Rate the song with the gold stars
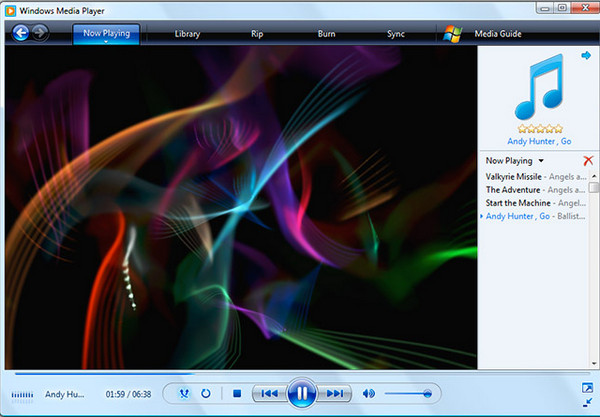The width and height of the screenshot is (600, 417). 540,129
